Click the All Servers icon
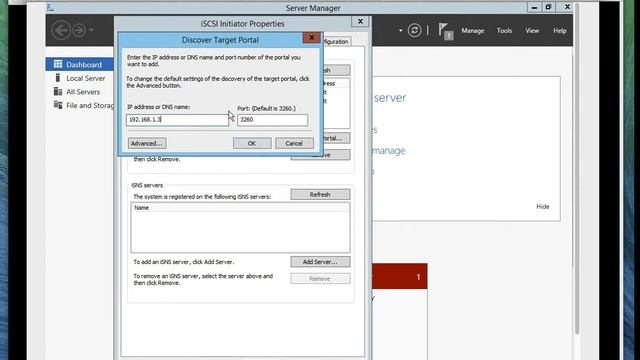Image resolution: width=640 pixels, height=360 pixels. coord(58,91)
